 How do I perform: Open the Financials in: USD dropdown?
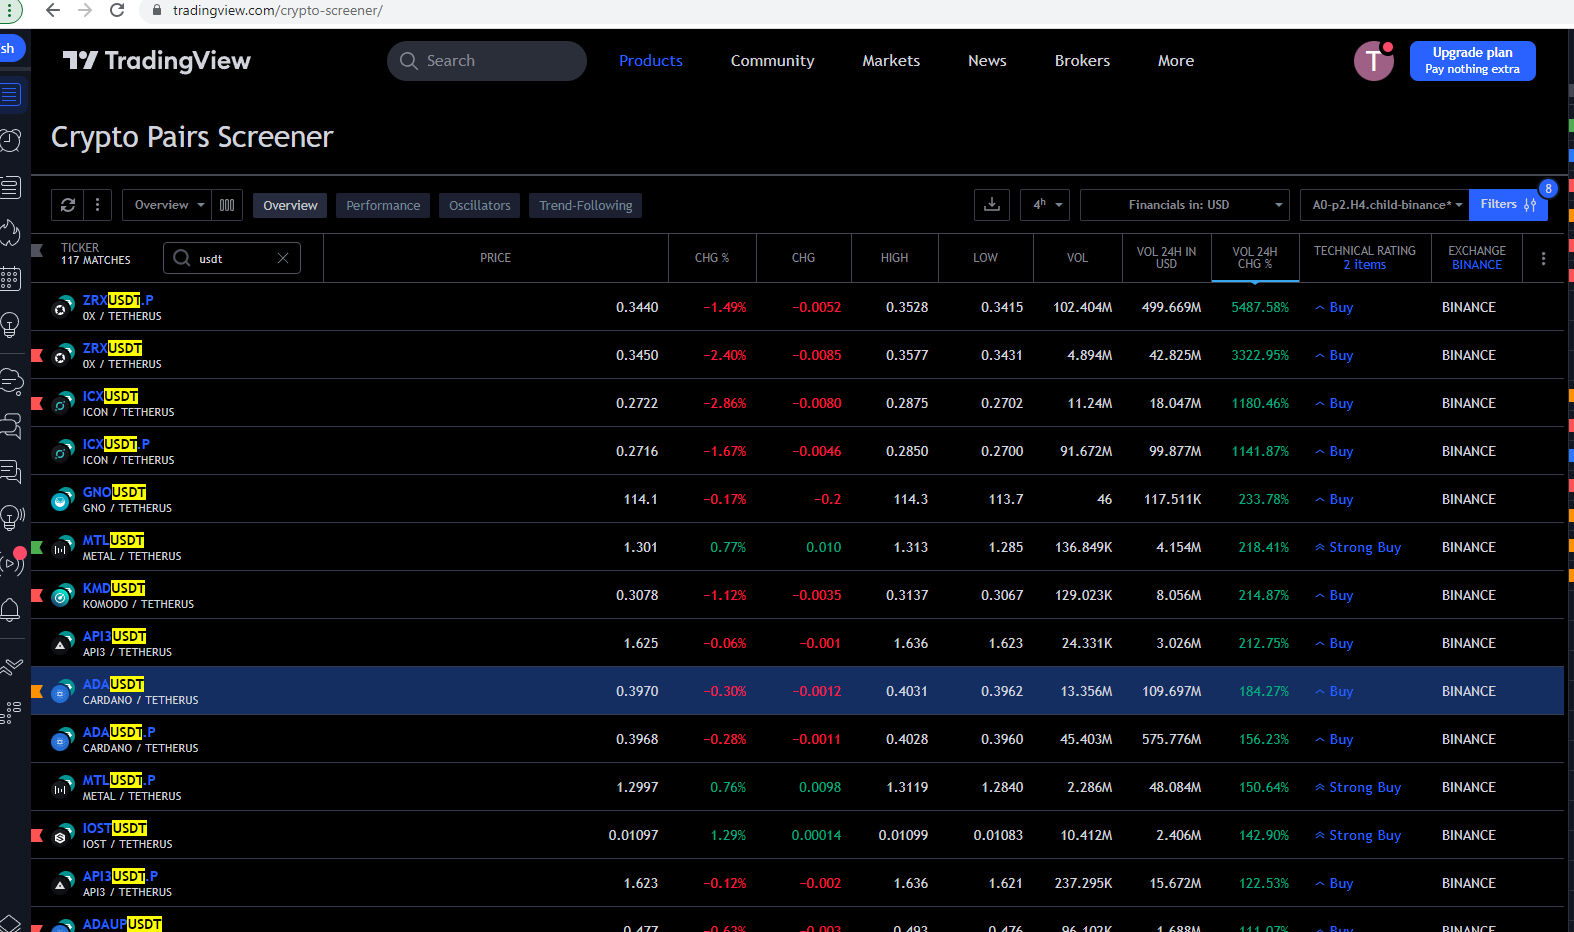pyautogui.click(x=1184, y=205)
